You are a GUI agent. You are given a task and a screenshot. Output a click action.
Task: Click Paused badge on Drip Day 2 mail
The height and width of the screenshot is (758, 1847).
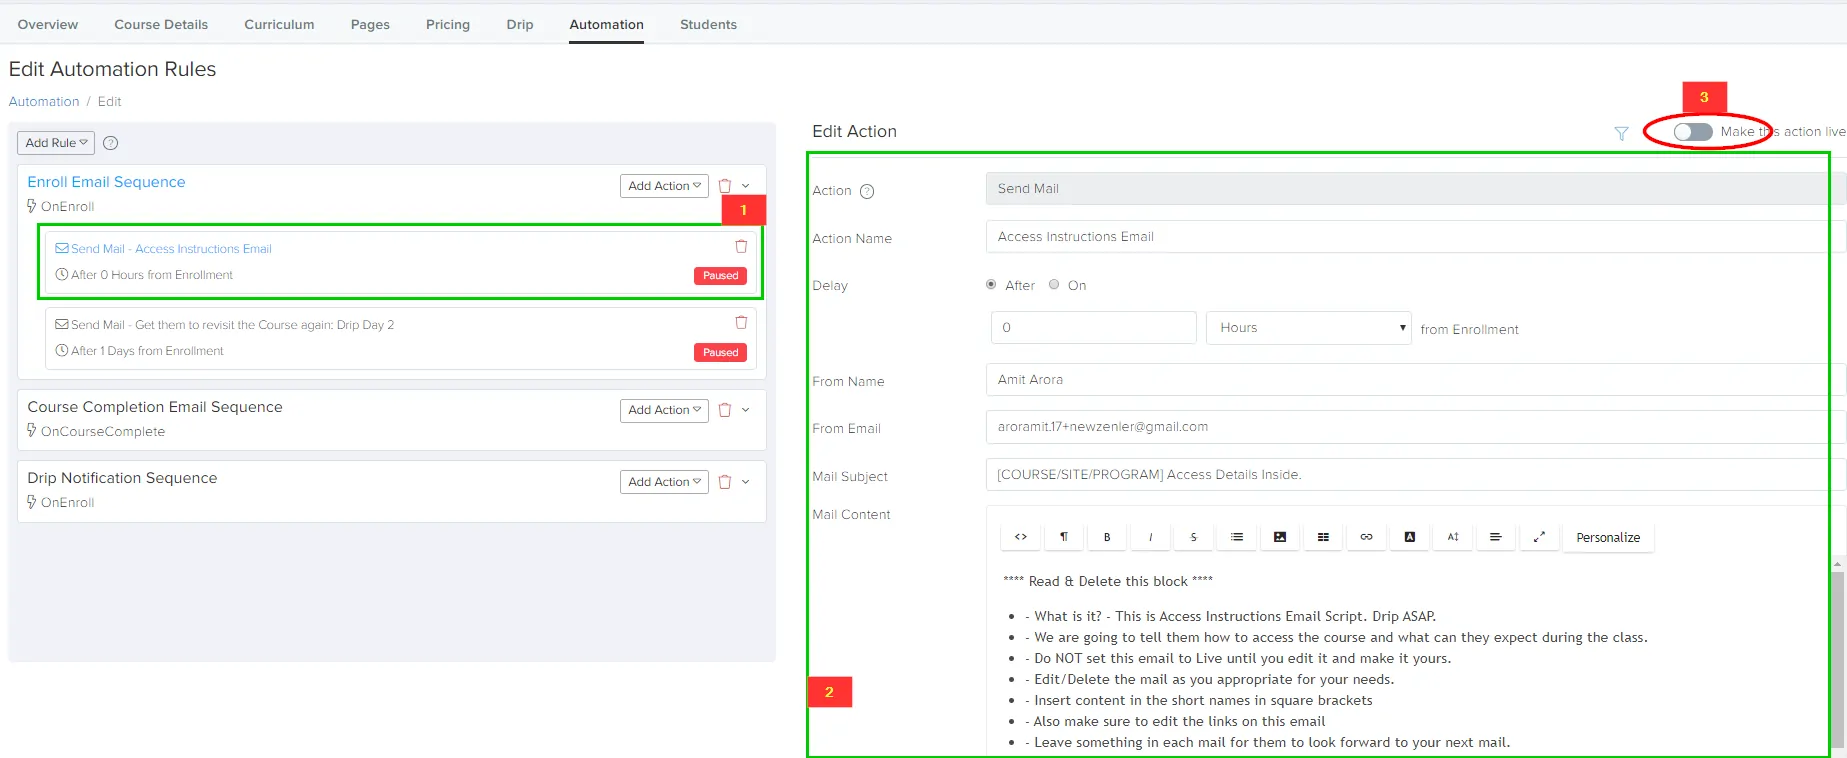(720, 352)
